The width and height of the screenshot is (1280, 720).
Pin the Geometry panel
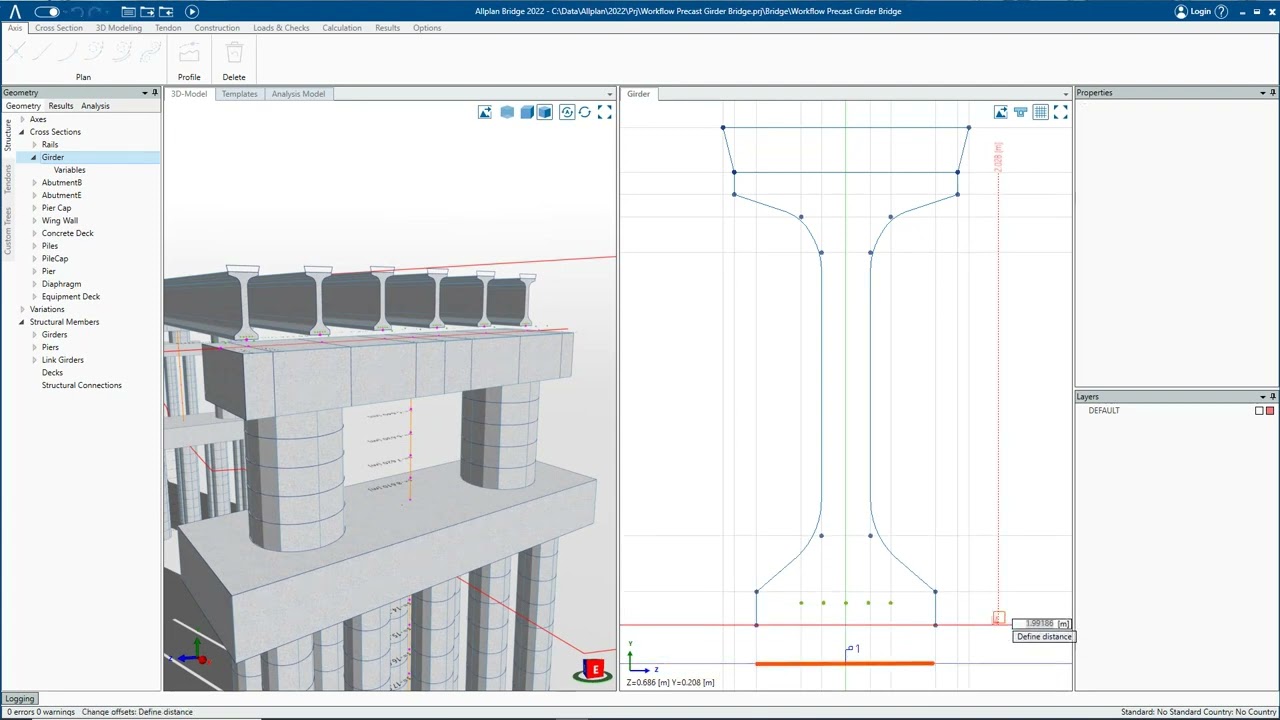click(x=154, y=93)
